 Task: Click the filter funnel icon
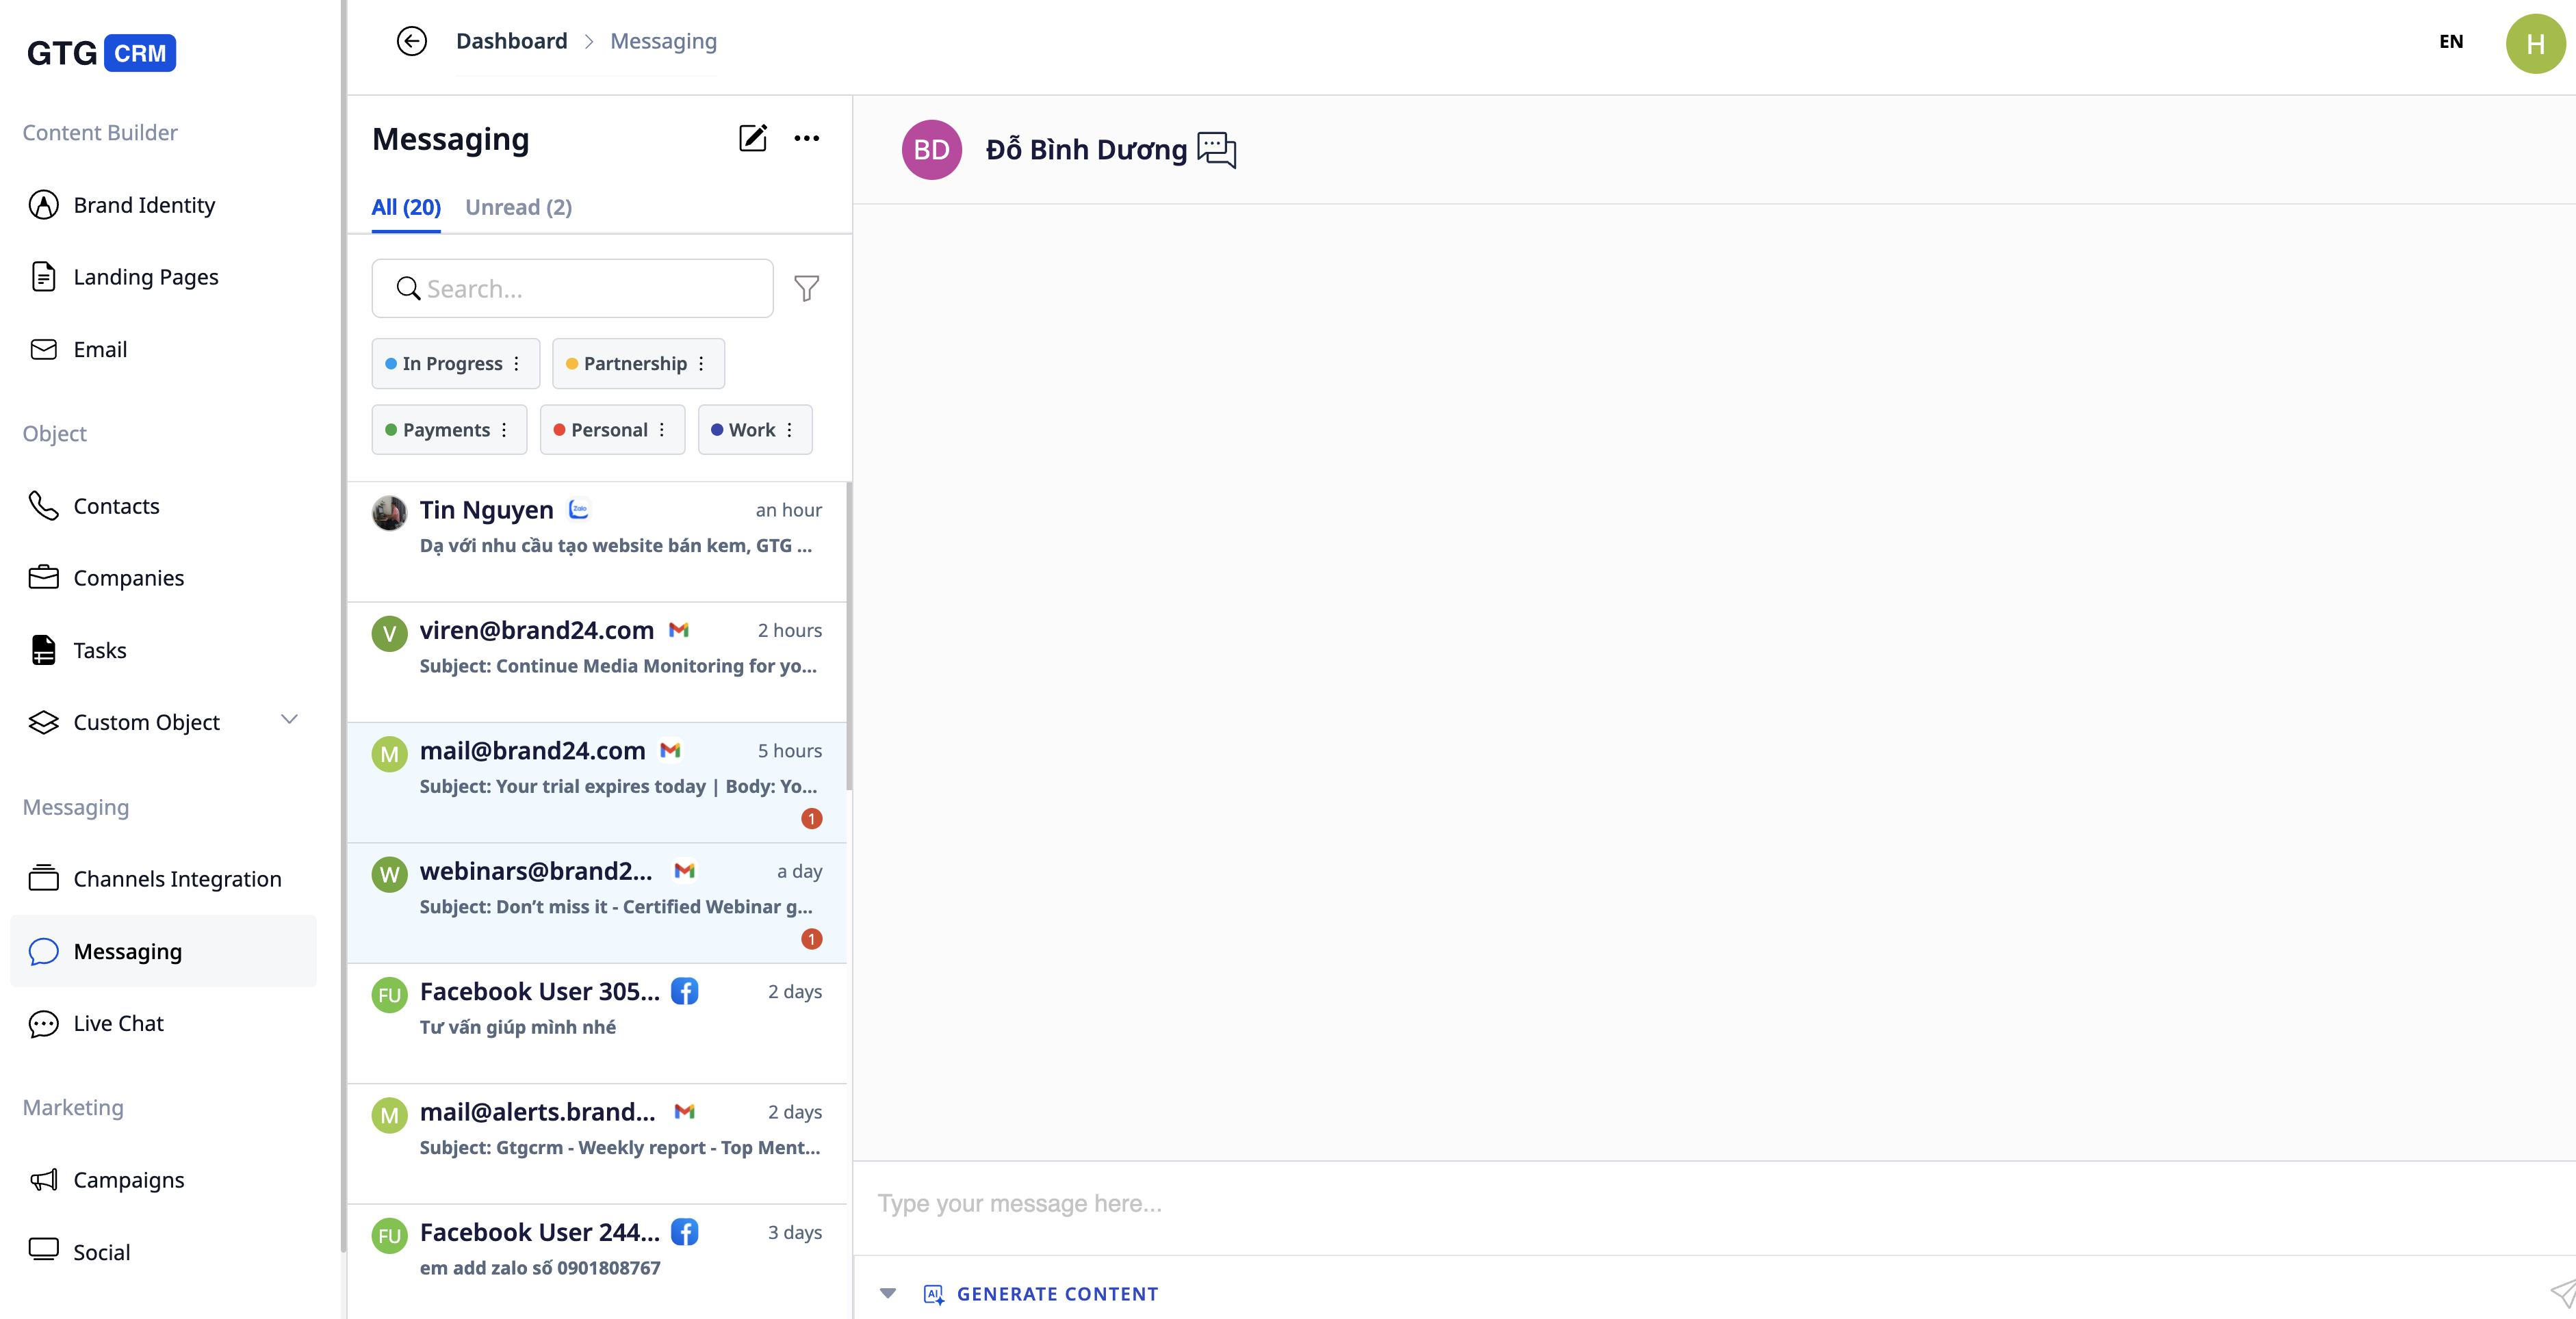coord(806,288)
